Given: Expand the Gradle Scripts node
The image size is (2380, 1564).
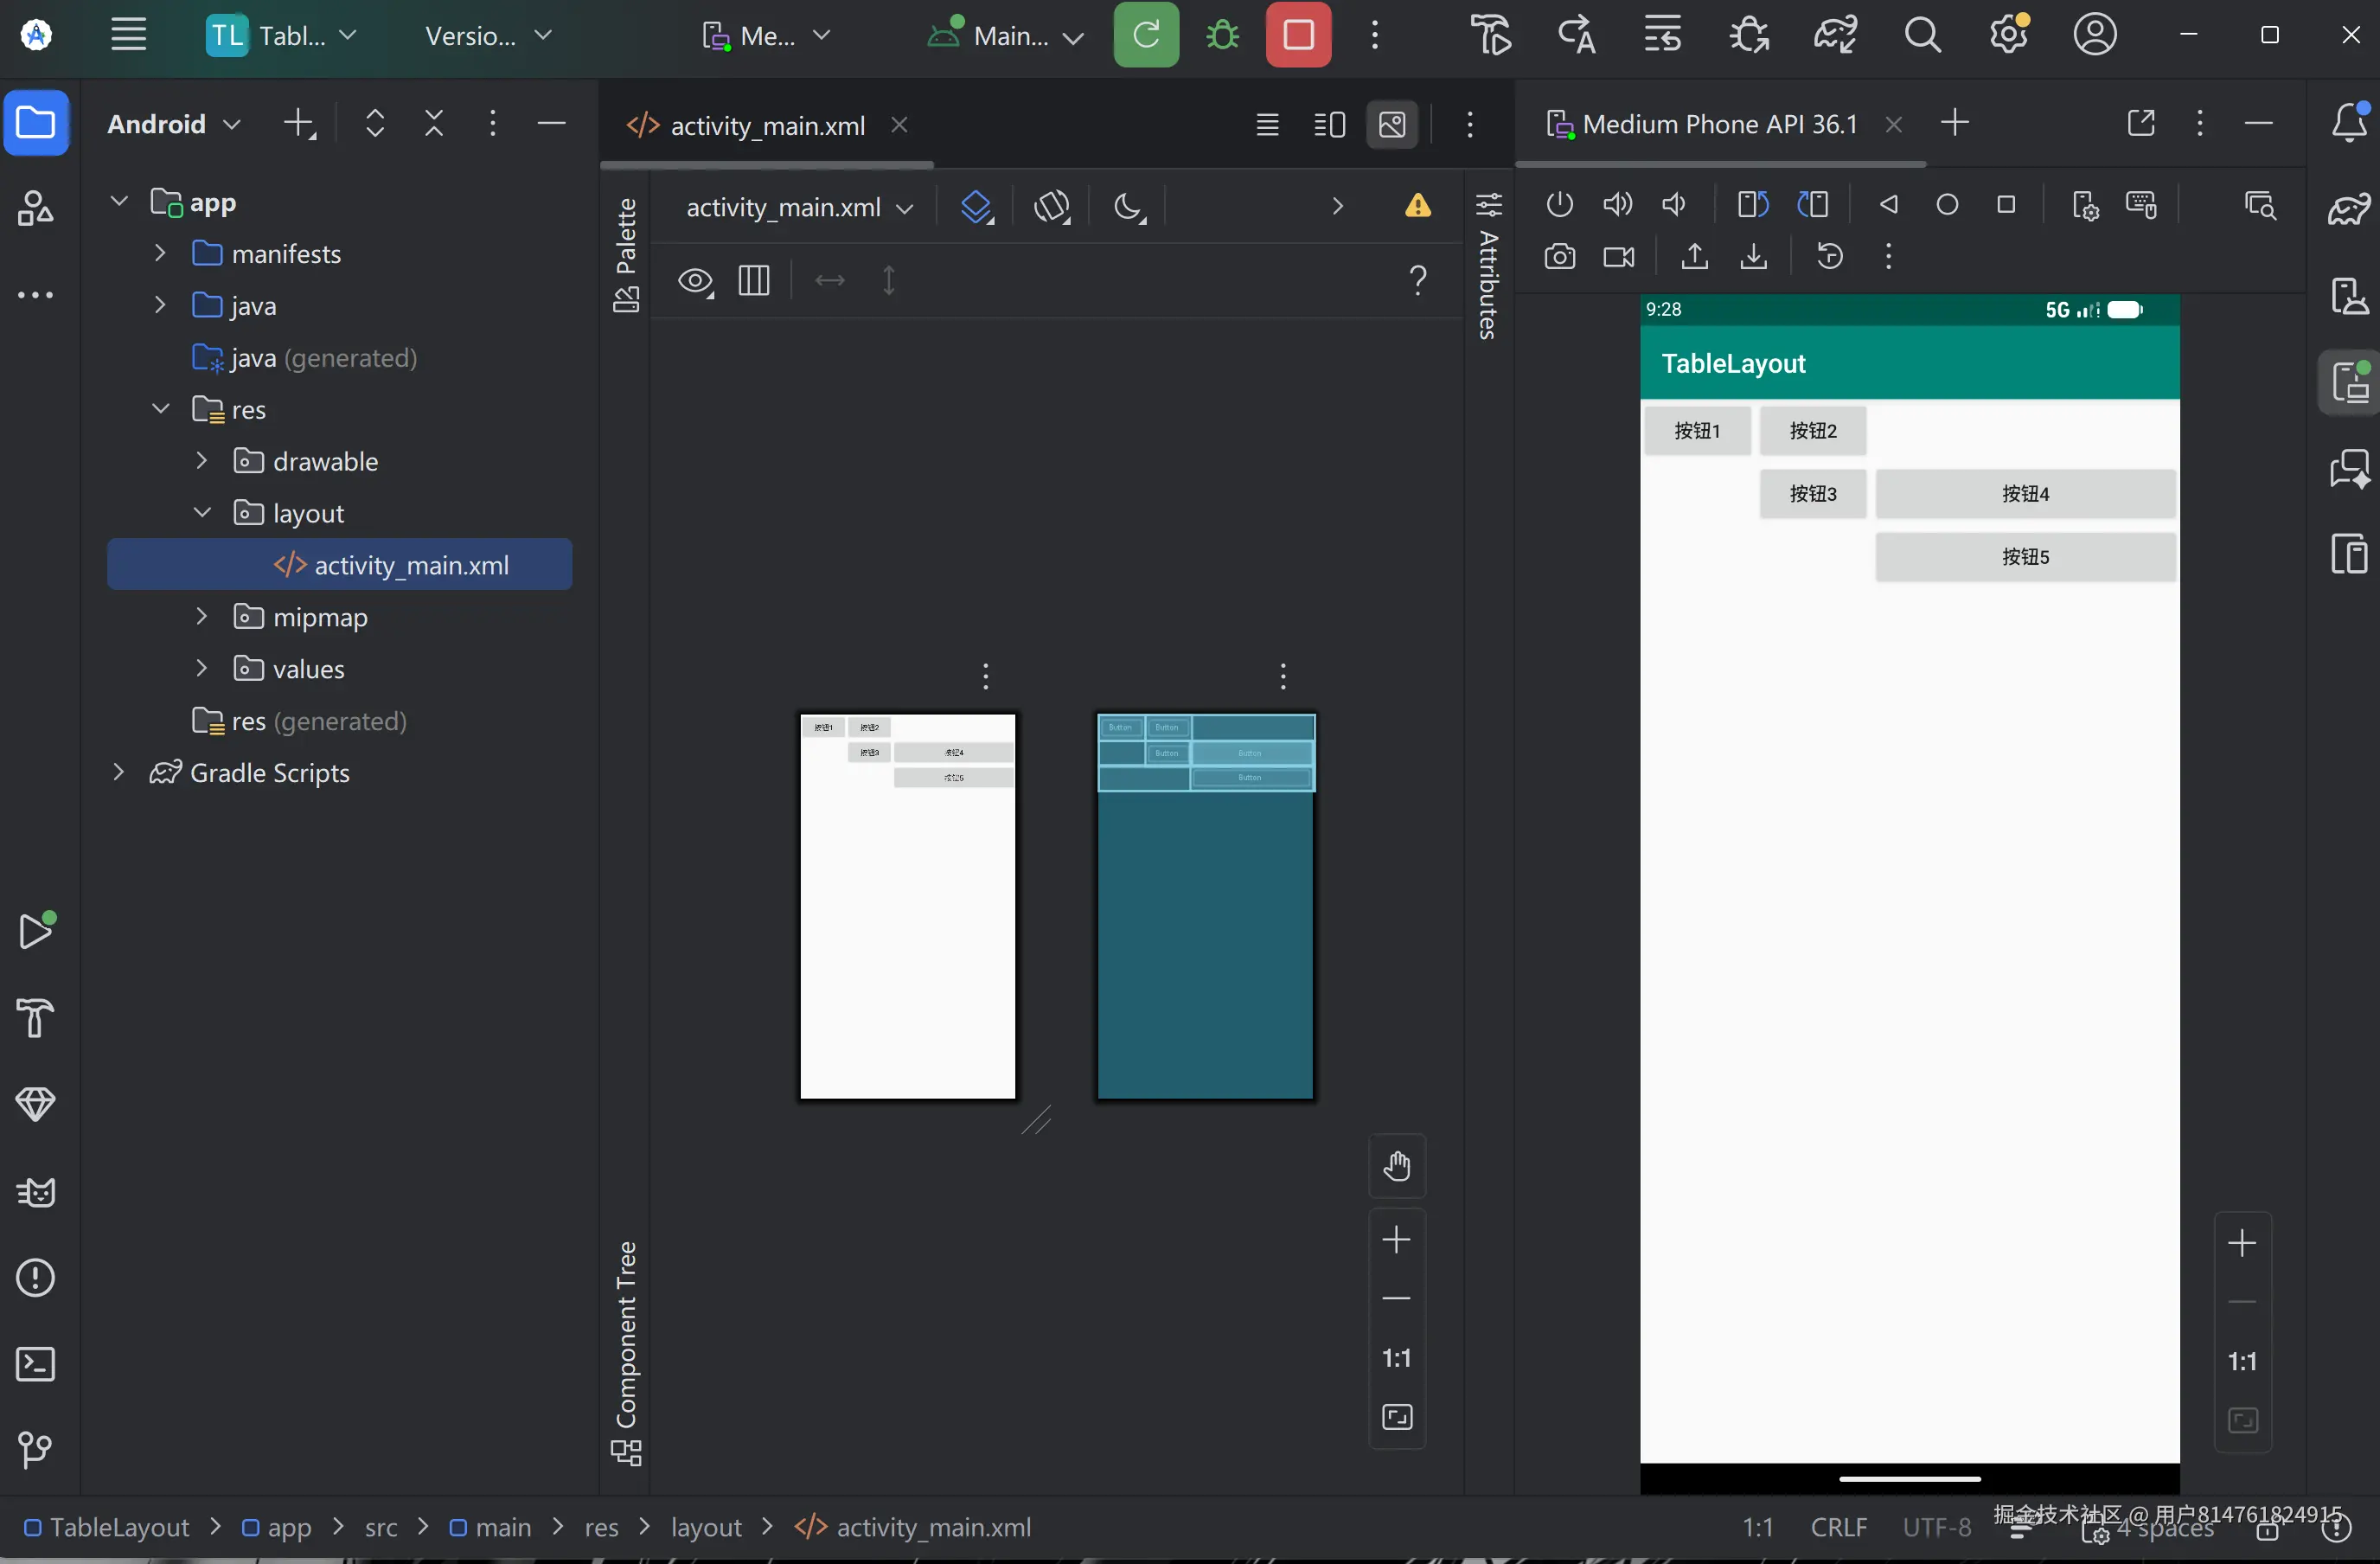Looking at the screenshot, I should click(119, 772).
